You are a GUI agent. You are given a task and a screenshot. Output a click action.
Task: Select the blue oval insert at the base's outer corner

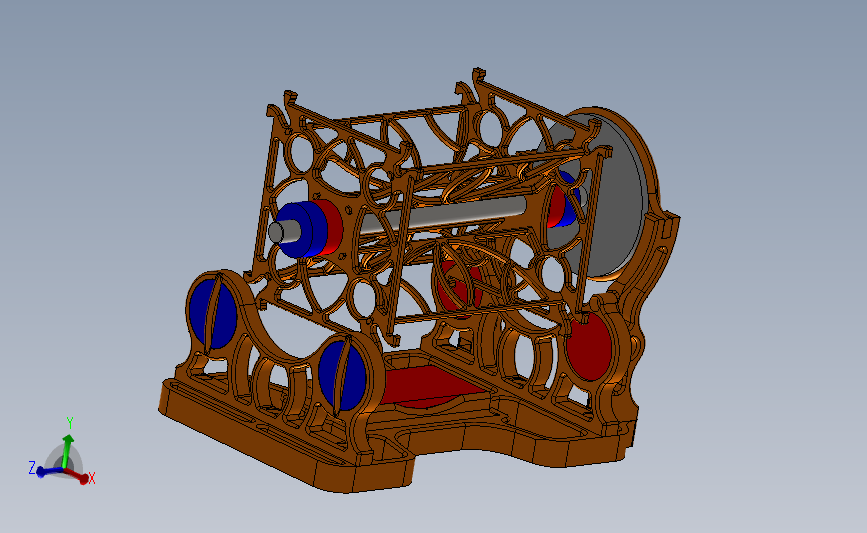point(213,313)
